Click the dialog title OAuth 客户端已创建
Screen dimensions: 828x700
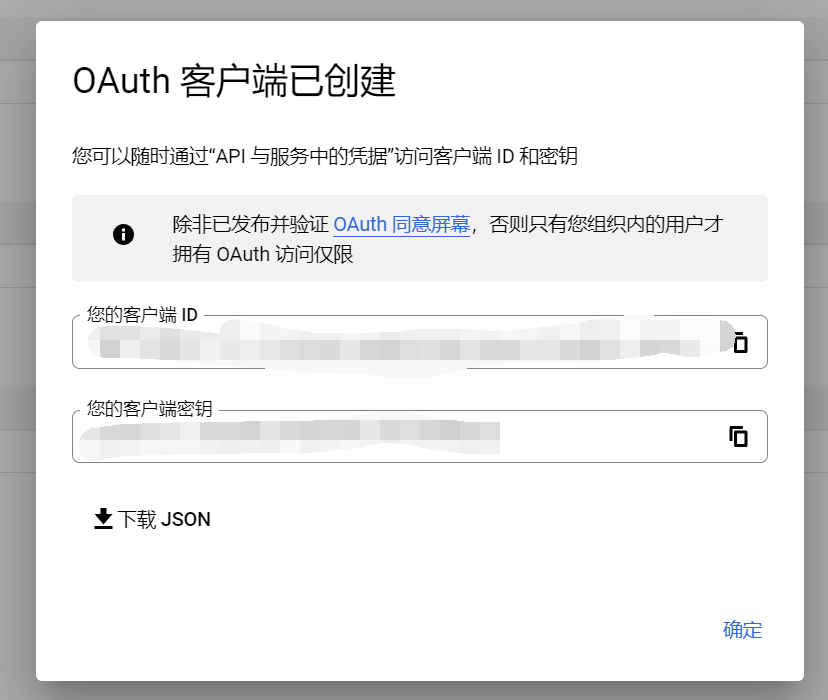pyautogui.click(x=234, y=81)
